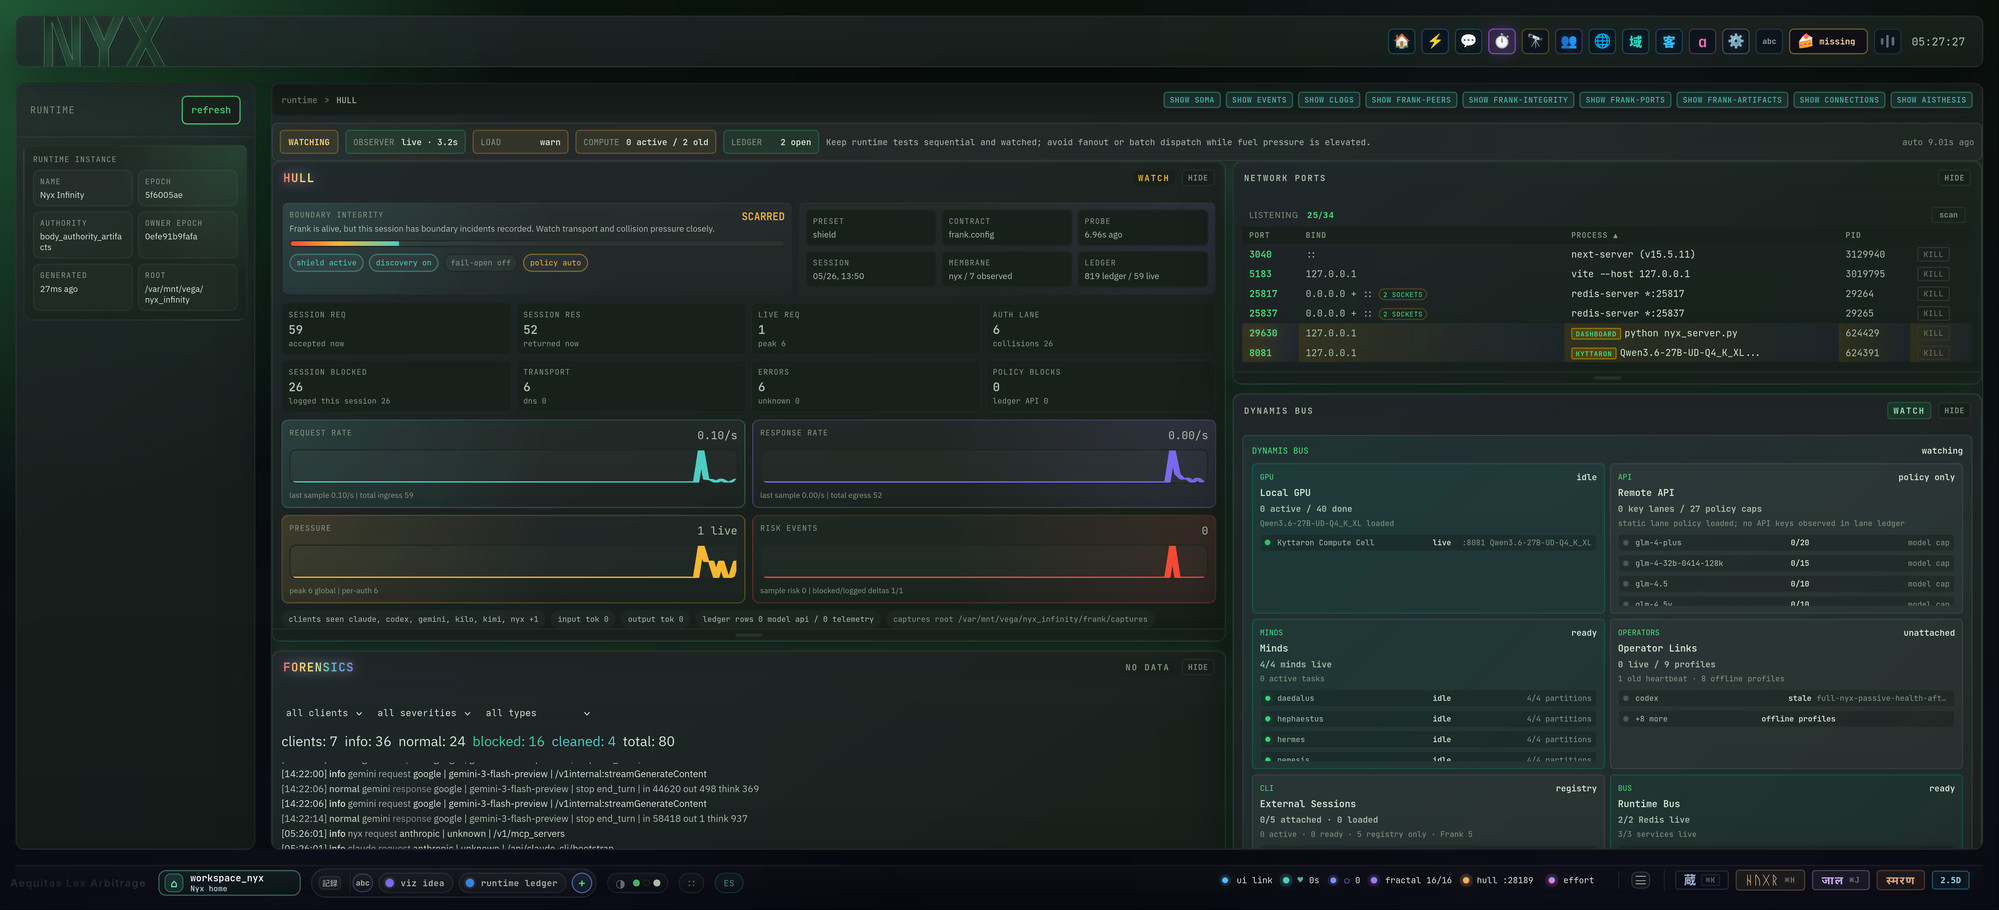Click SHOW EVENTS tab
The width and height of the screenshot is (1999, 910).
[1259, 100]
